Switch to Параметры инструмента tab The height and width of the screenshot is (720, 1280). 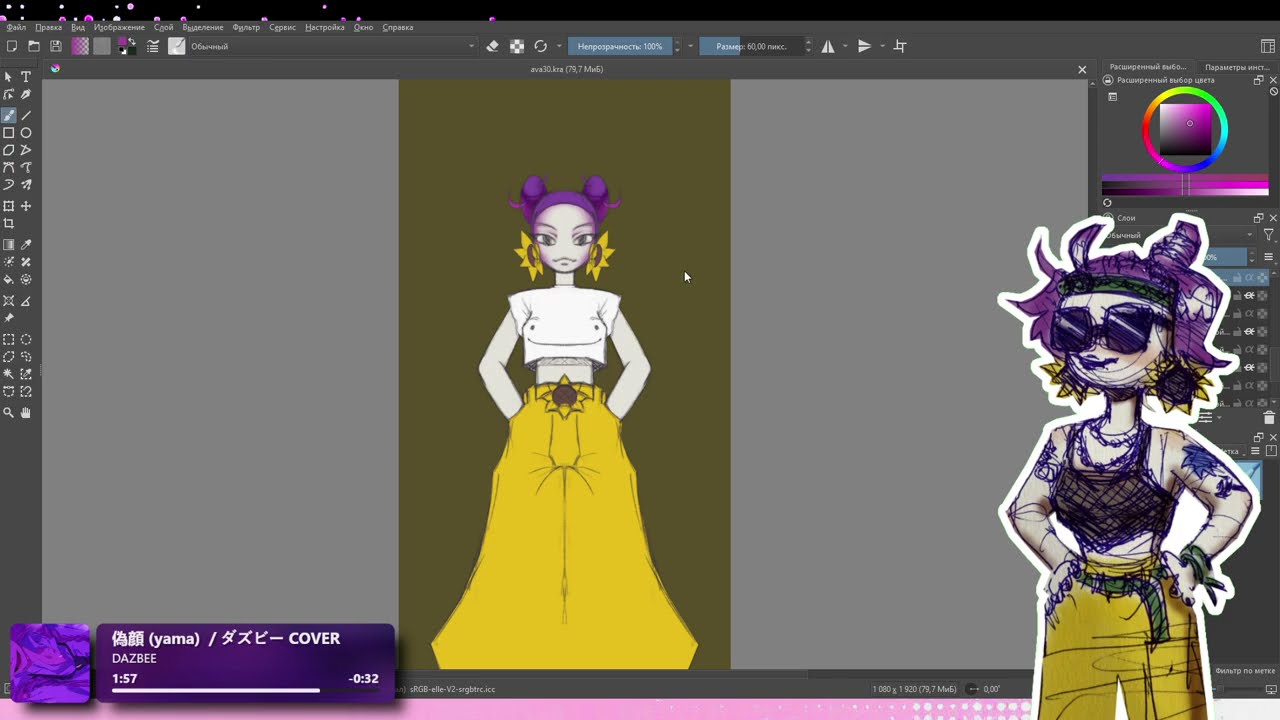(1238, 67)
